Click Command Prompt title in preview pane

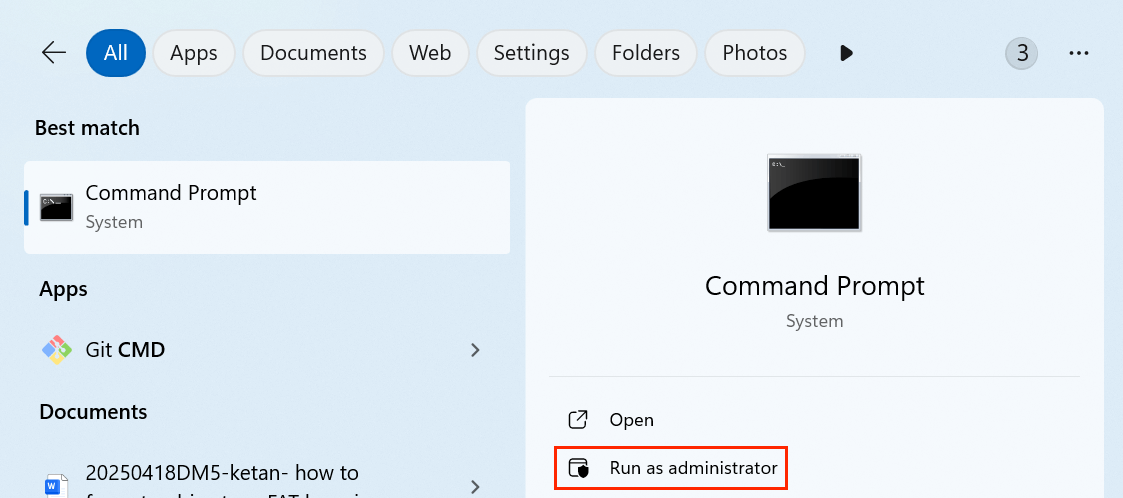(x=814, y=286)
